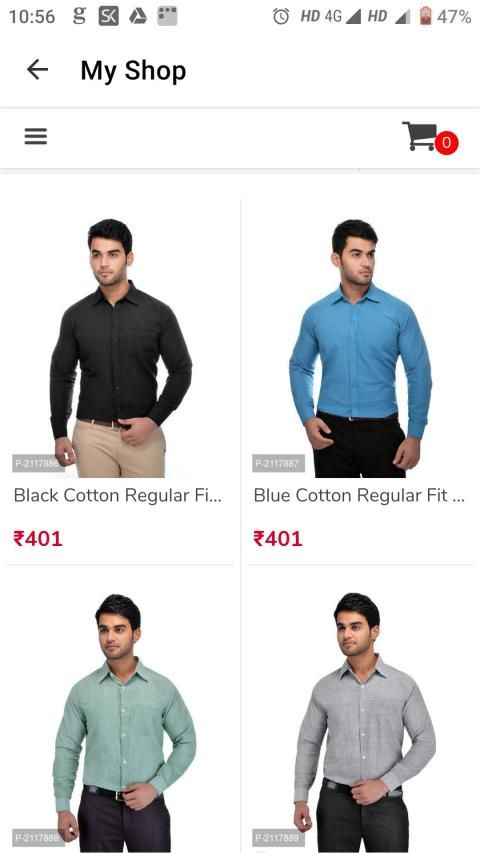
Task: Tap the My Shop header title
Action: pyautogui.click(x=133, y=71)
